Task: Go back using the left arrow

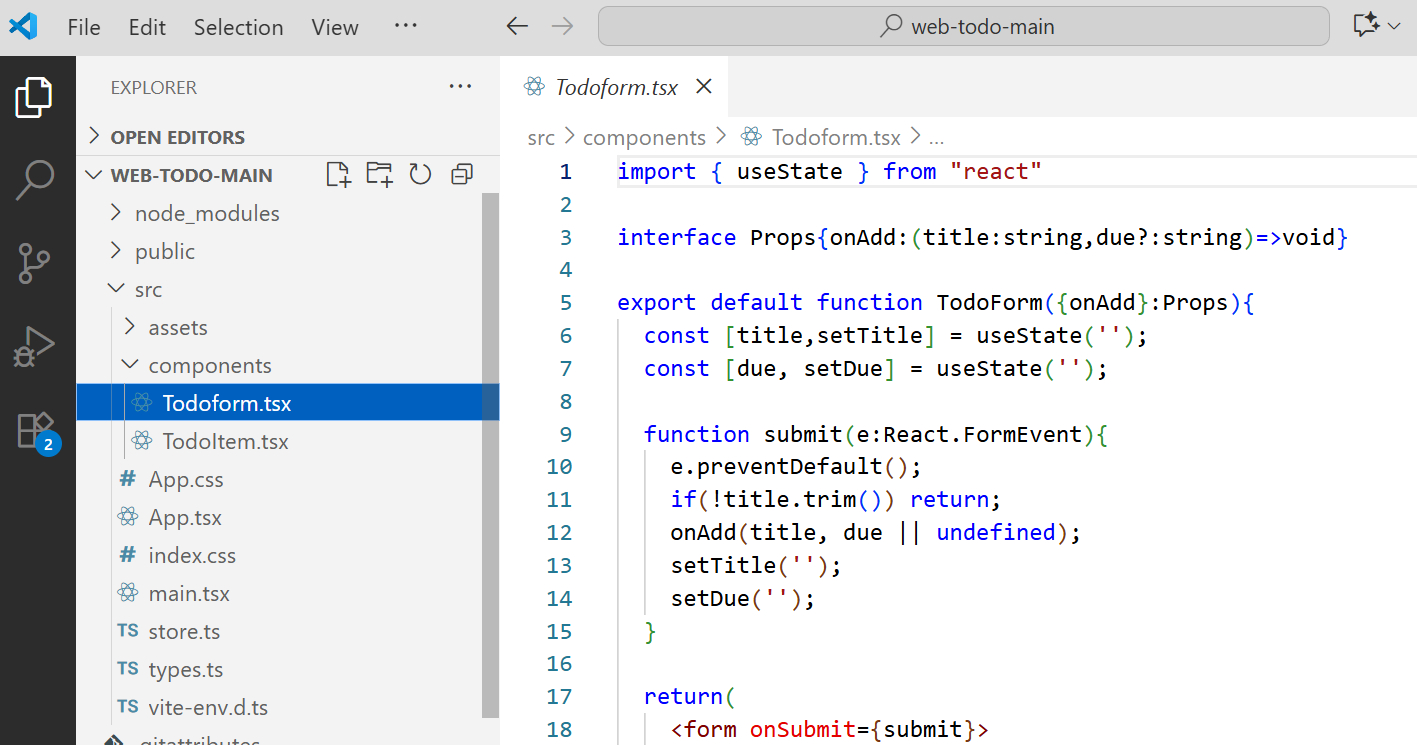Action: pyautogui.click(x=517, y=27)
